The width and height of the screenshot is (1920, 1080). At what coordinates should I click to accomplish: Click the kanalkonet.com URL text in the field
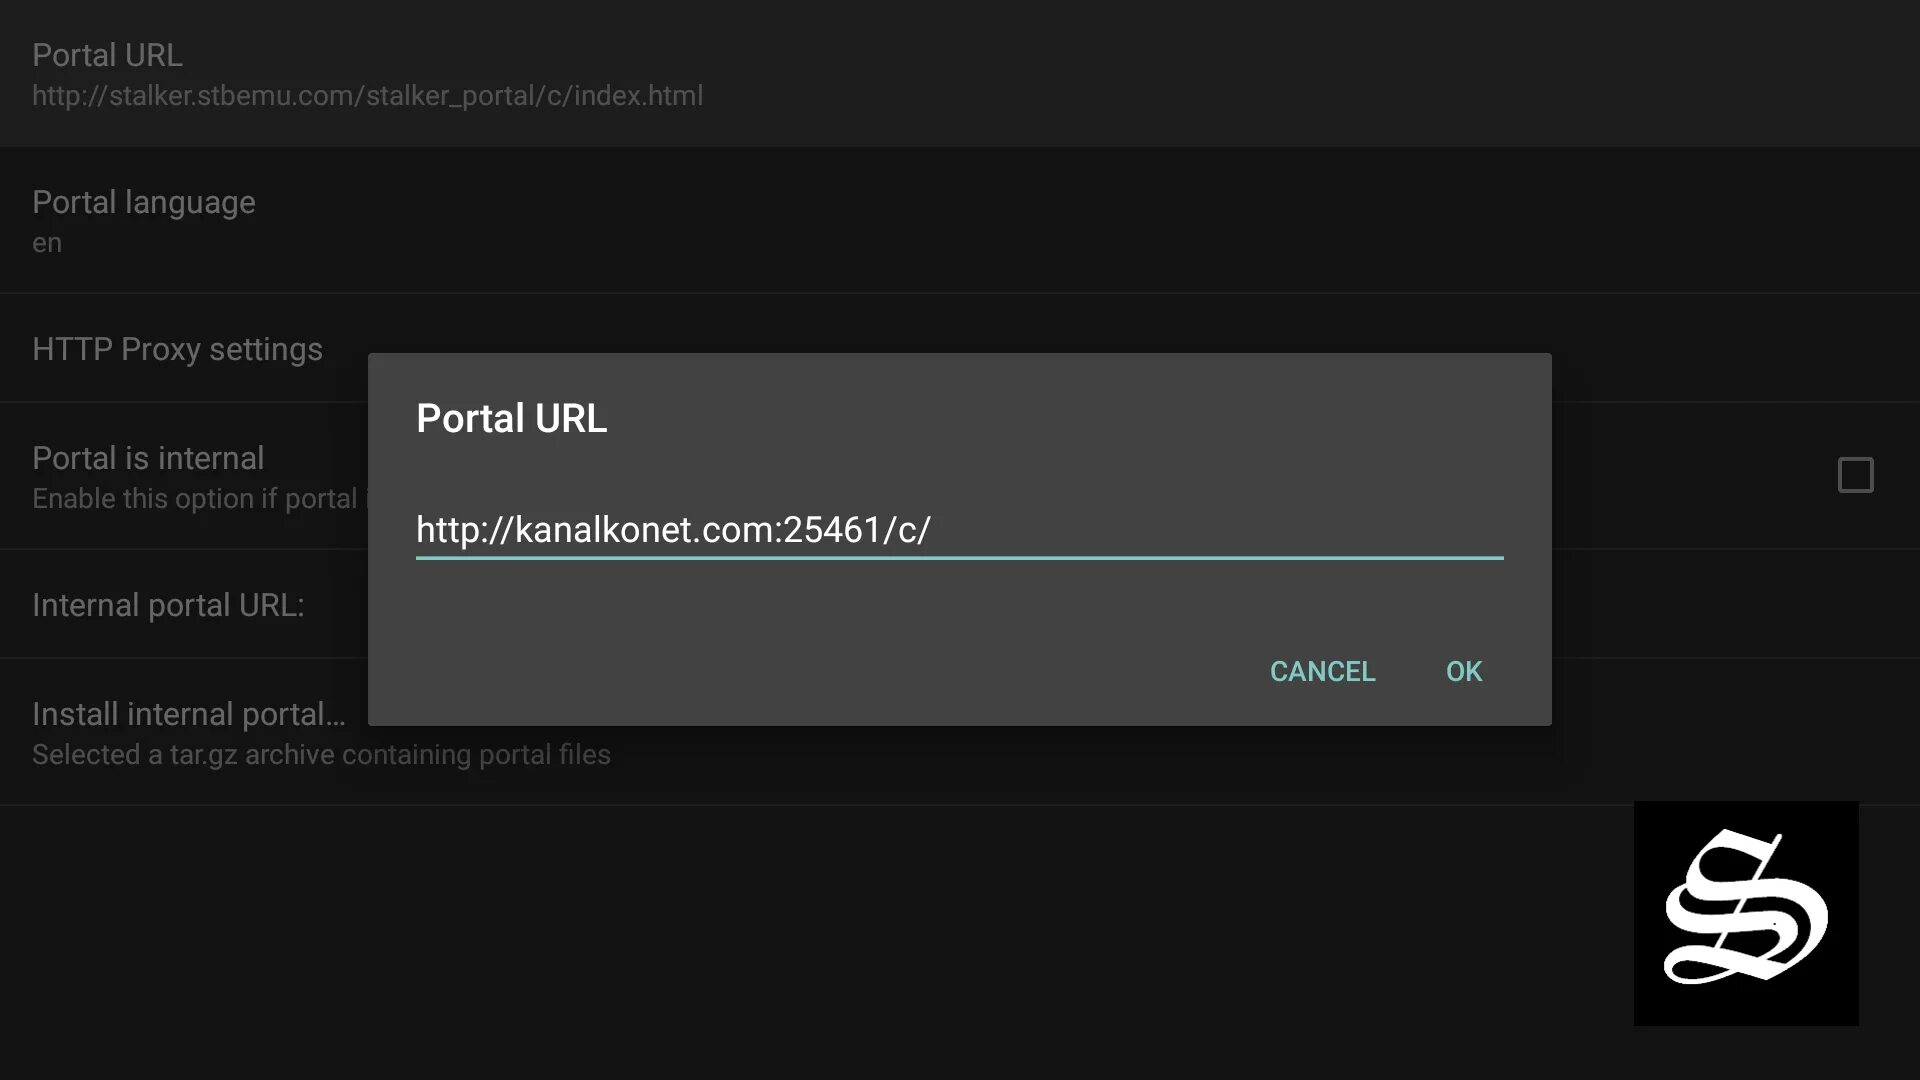[672, 529]
